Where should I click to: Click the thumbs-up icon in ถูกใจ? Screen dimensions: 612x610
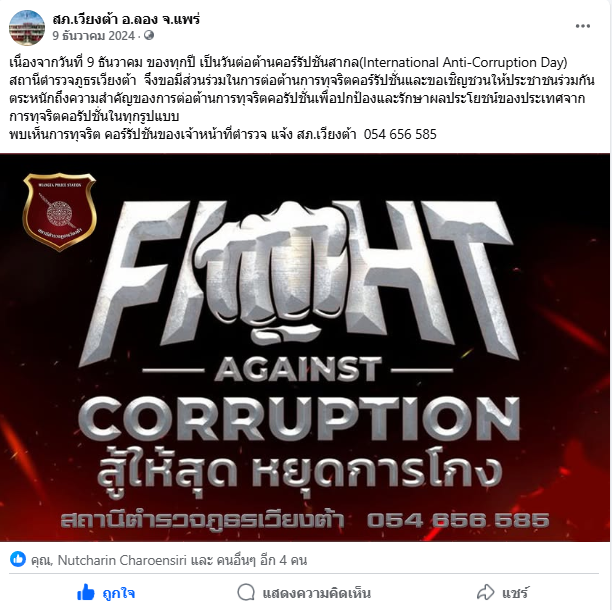(x=86, y=592)
